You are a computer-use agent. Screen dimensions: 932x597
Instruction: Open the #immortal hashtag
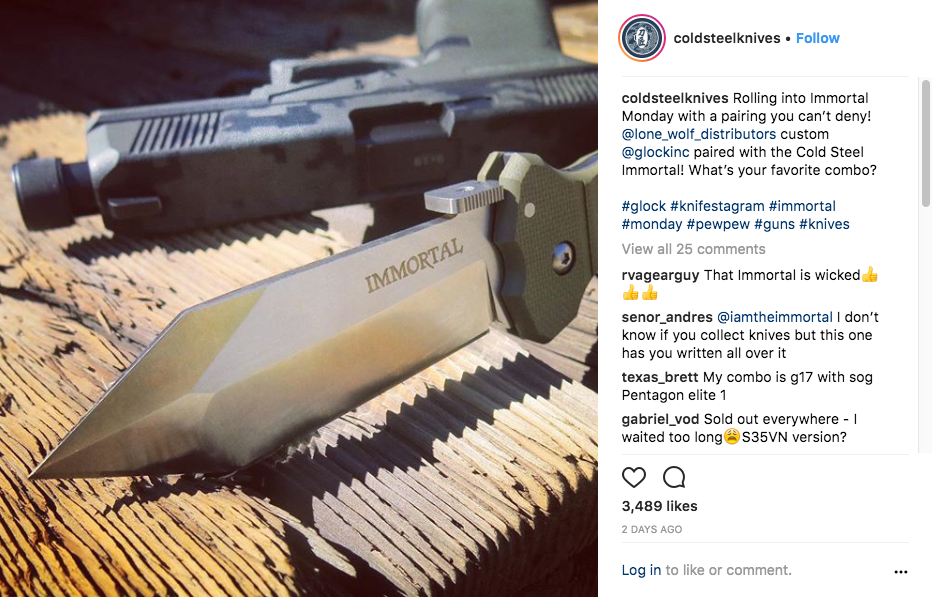(x=802, y=206)
